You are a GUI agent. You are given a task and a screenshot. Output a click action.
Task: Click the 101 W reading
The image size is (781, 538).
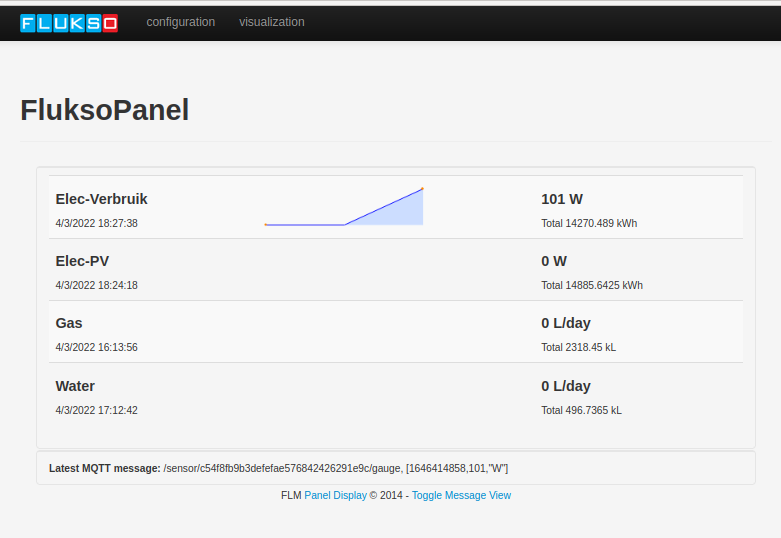562,199
